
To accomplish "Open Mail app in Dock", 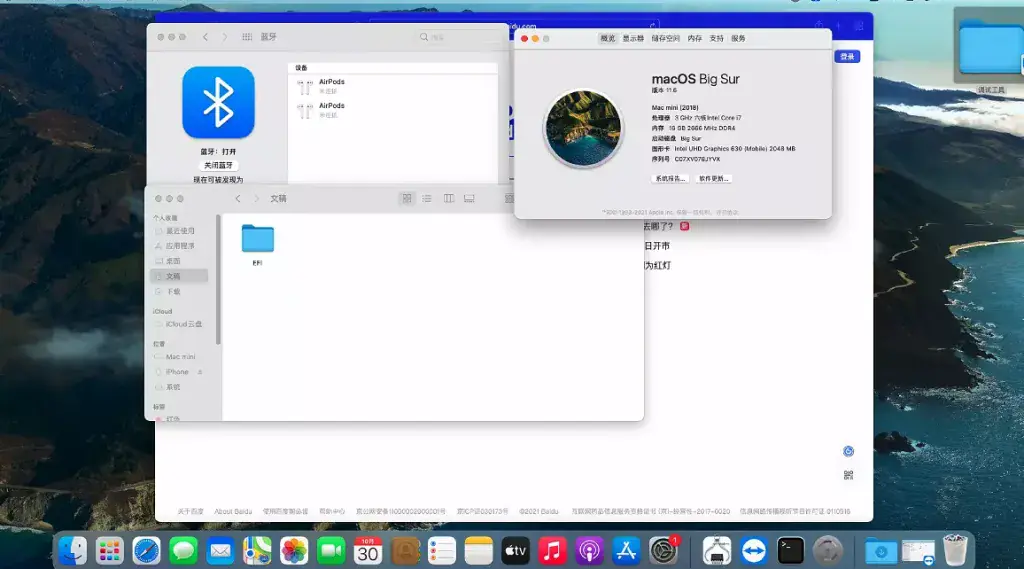I will tap(220, 551).
